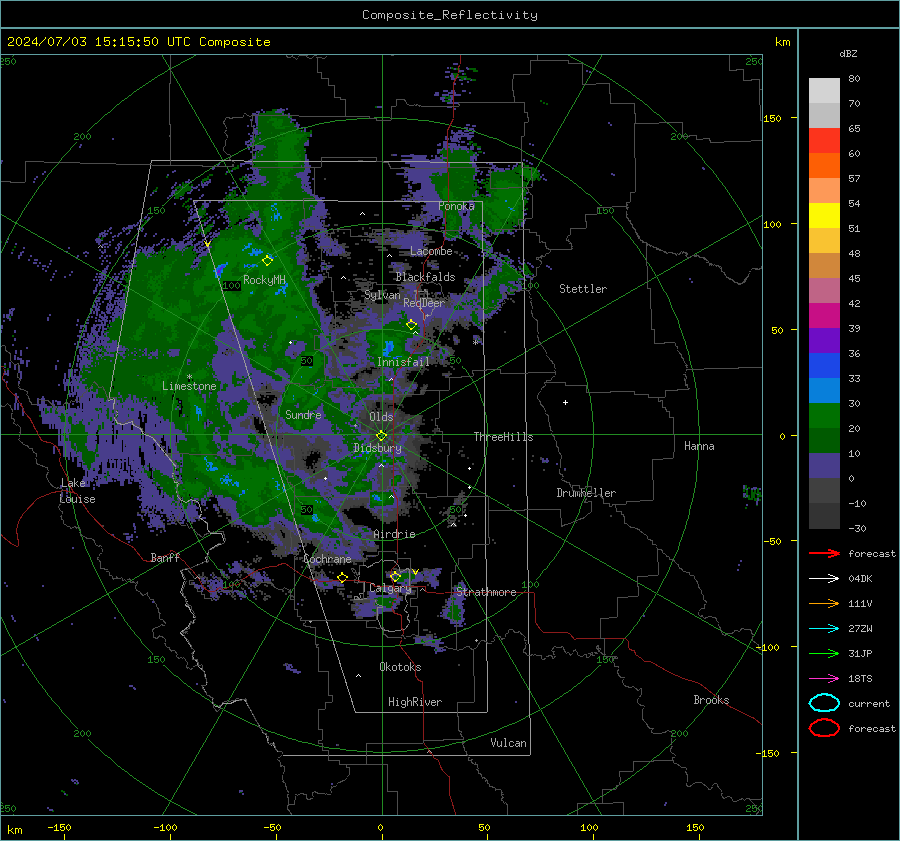900x841 pixels.
Task: Click the magenta 18TS arrow icon
Action: point(824,679)
